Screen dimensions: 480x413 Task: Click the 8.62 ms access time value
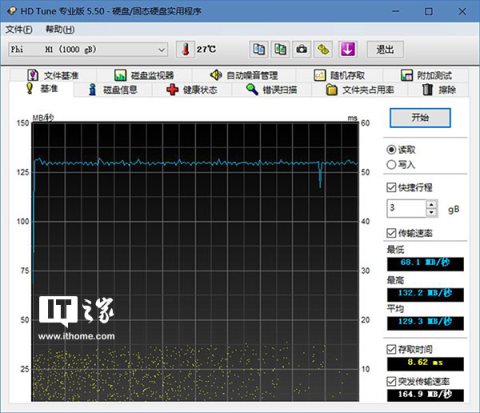(425, 364)
